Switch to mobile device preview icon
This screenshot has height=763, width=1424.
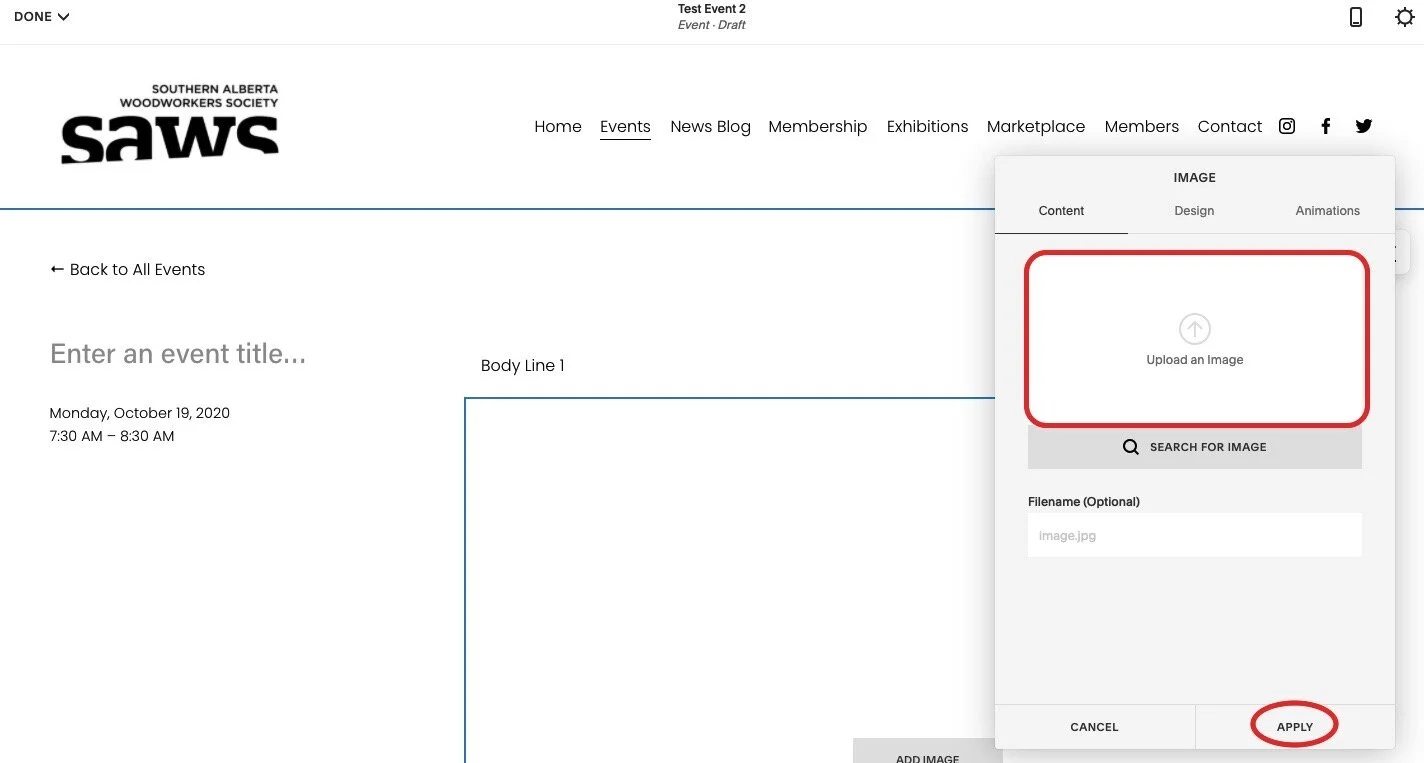[x=1356, y=17]
